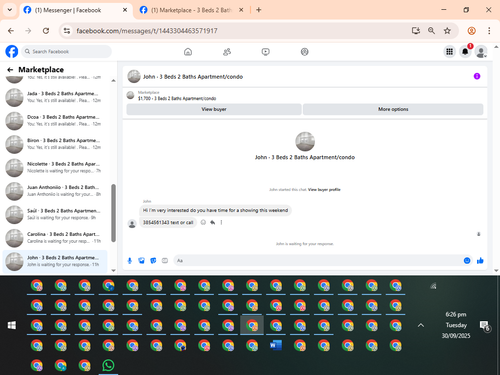Image resolution: width=500 pixels, height=375 pixels.
Task: Go back to the previous page
Action: [x=11, y=31]
